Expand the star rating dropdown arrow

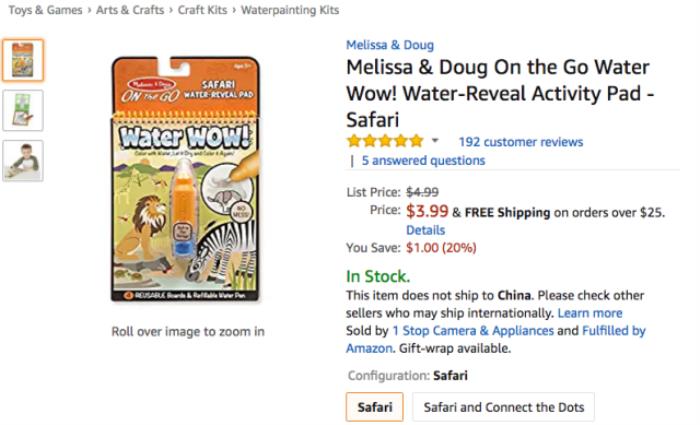click(x=435, y=141)
